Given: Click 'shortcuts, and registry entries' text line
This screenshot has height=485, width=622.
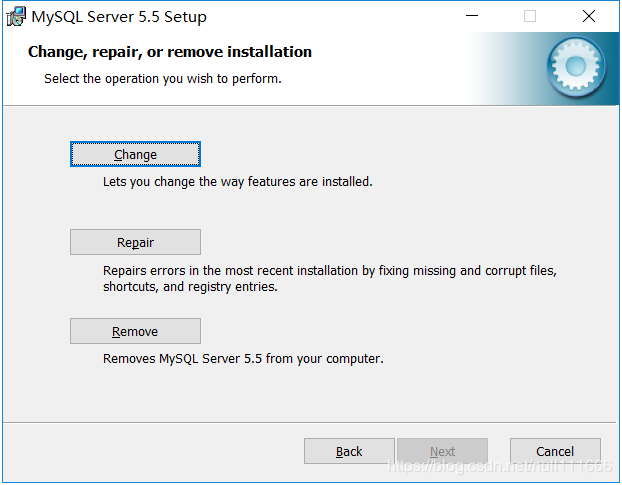Looking at the screenshot, I should [x=190, y=287].
